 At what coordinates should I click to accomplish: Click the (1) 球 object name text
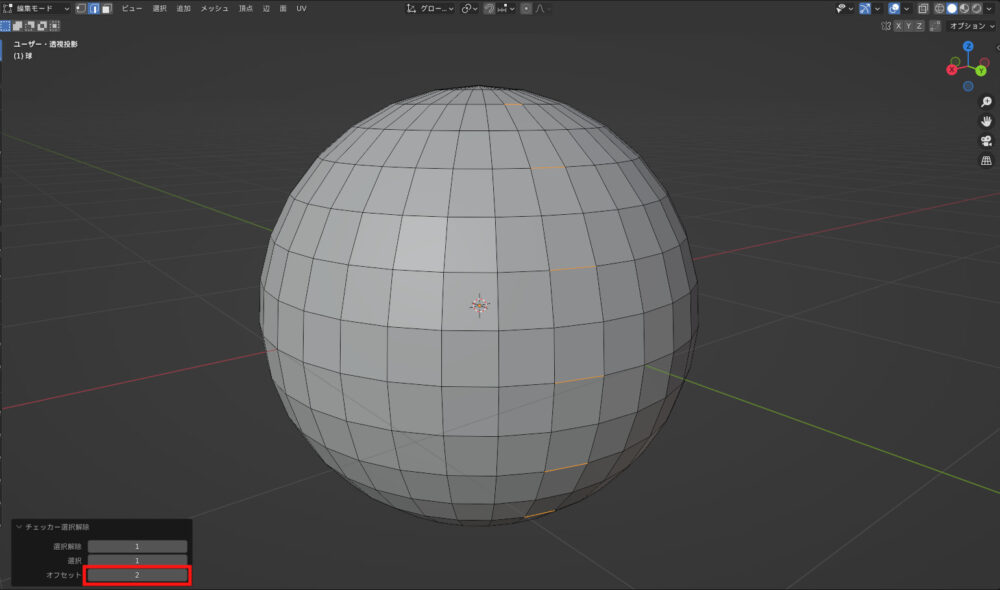pos(23,55)
